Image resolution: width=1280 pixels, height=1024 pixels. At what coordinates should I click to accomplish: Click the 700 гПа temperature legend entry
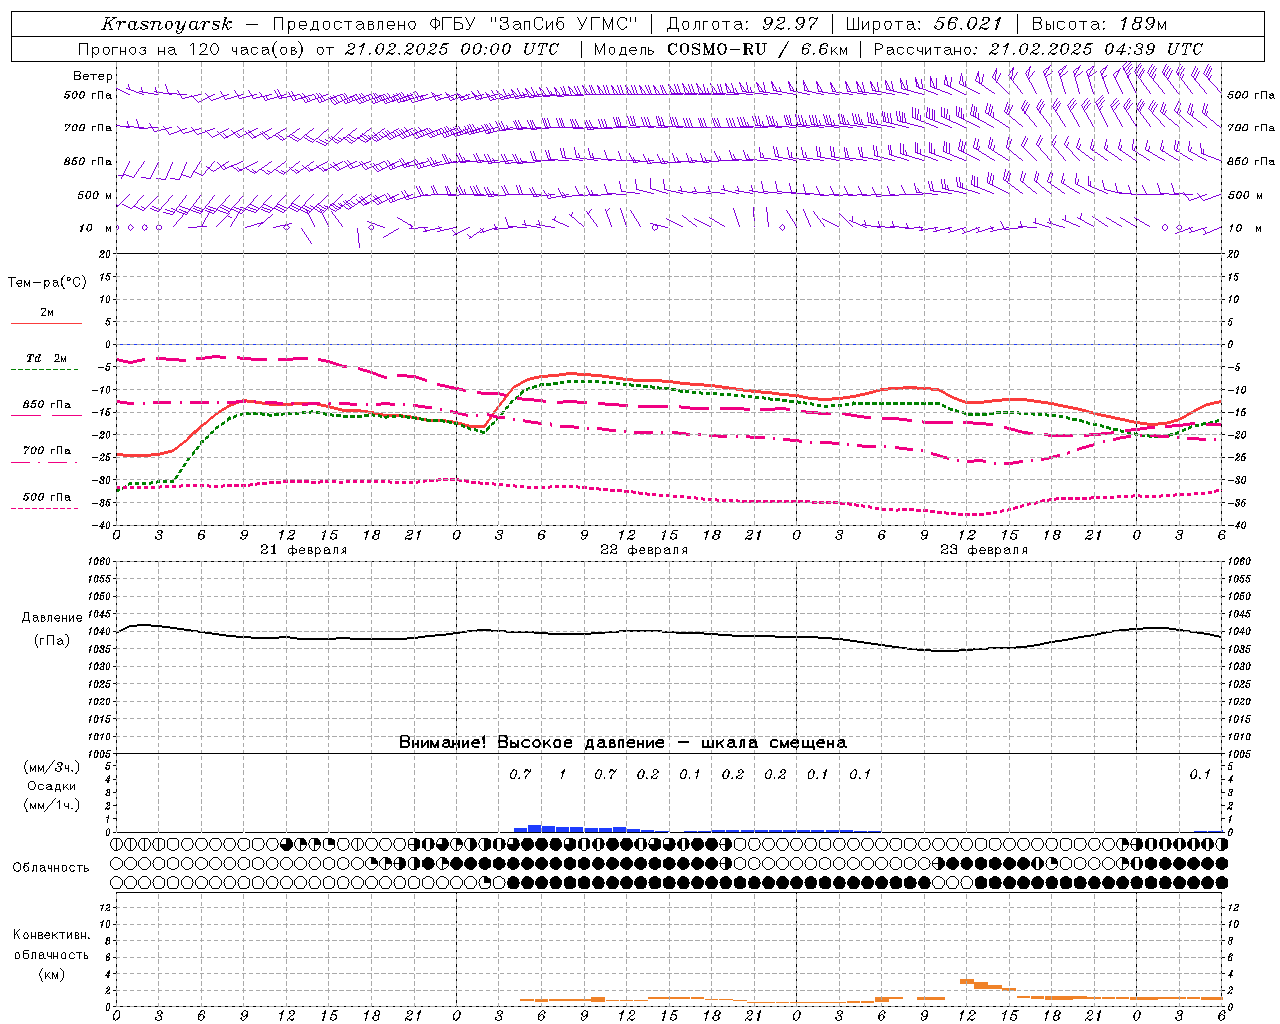pyautogui.click(x=46, y=451)
